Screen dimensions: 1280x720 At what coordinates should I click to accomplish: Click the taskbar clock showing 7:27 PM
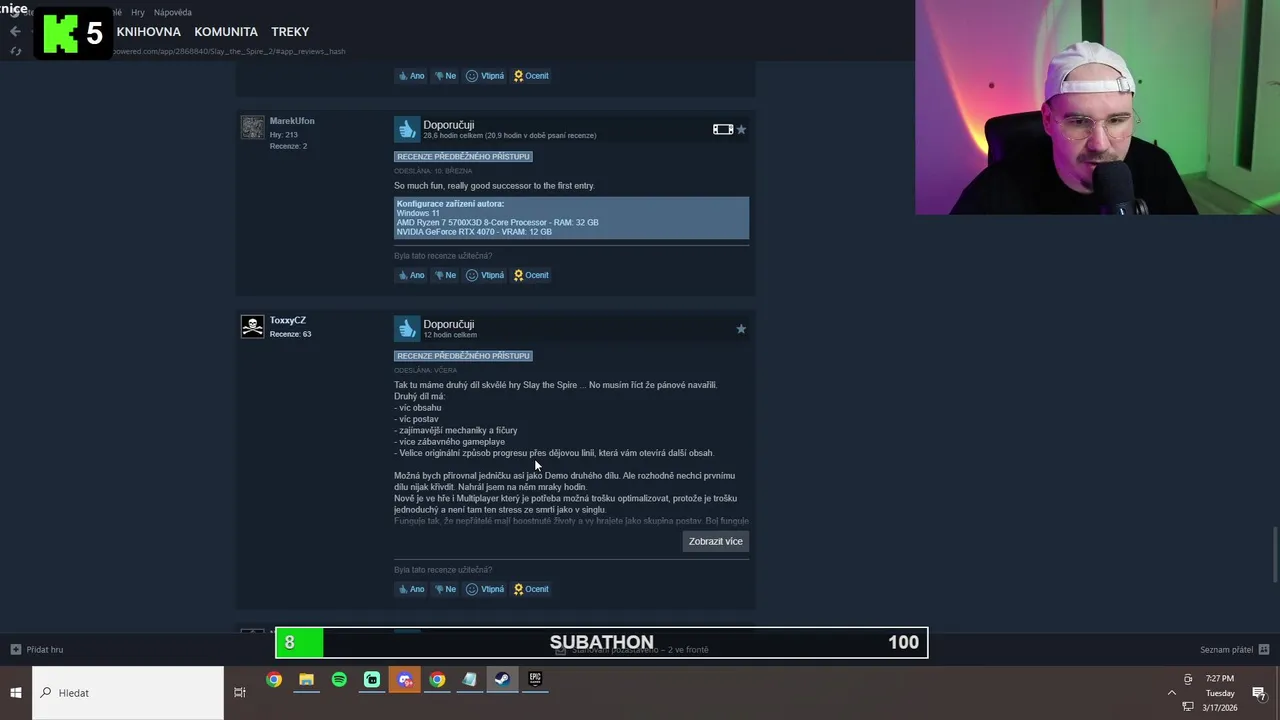pos(1220,693)
